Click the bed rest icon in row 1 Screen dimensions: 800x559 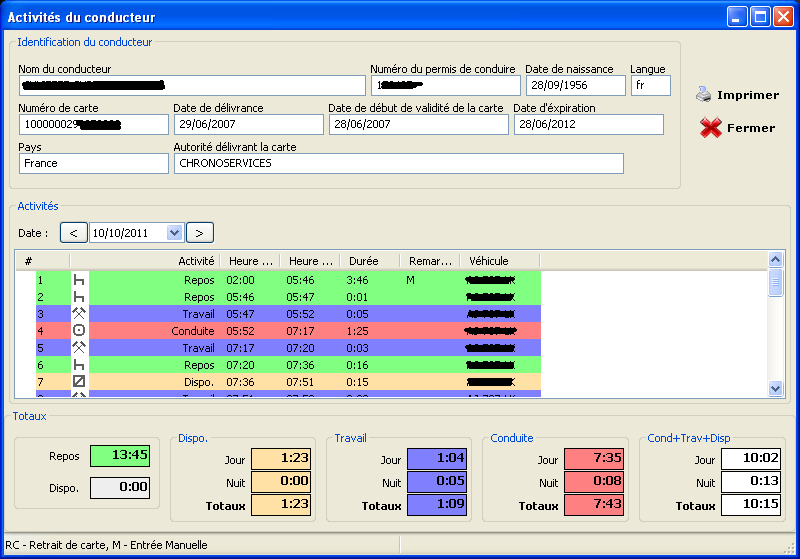click(79, 280)
